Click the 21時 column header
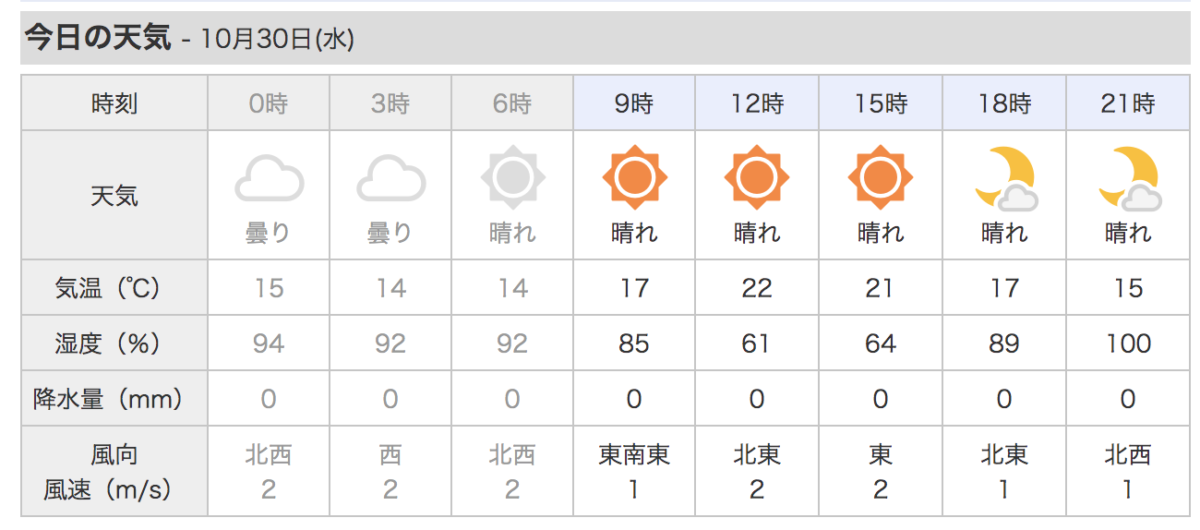 (1128, 103)
